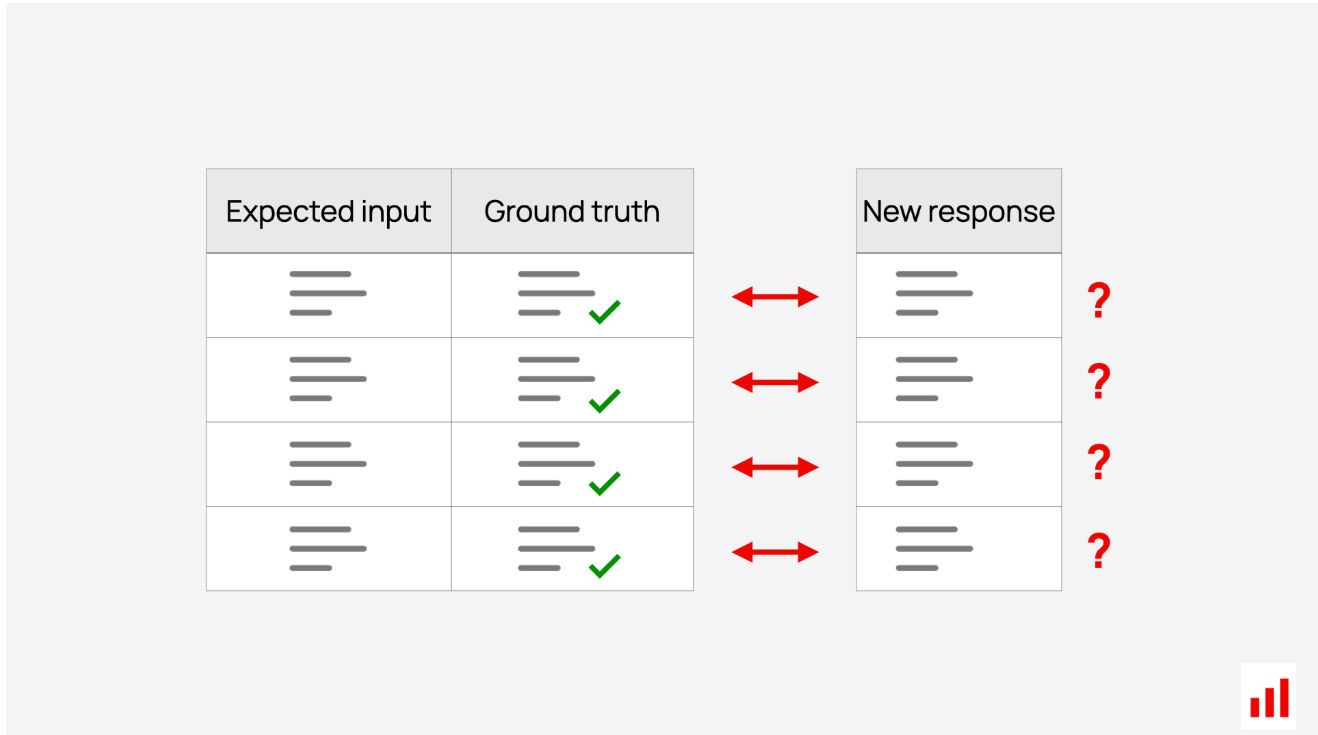Click the second row's green checkmark
The height and width of the screenshot is (735, 1318).
pos(604,400)
